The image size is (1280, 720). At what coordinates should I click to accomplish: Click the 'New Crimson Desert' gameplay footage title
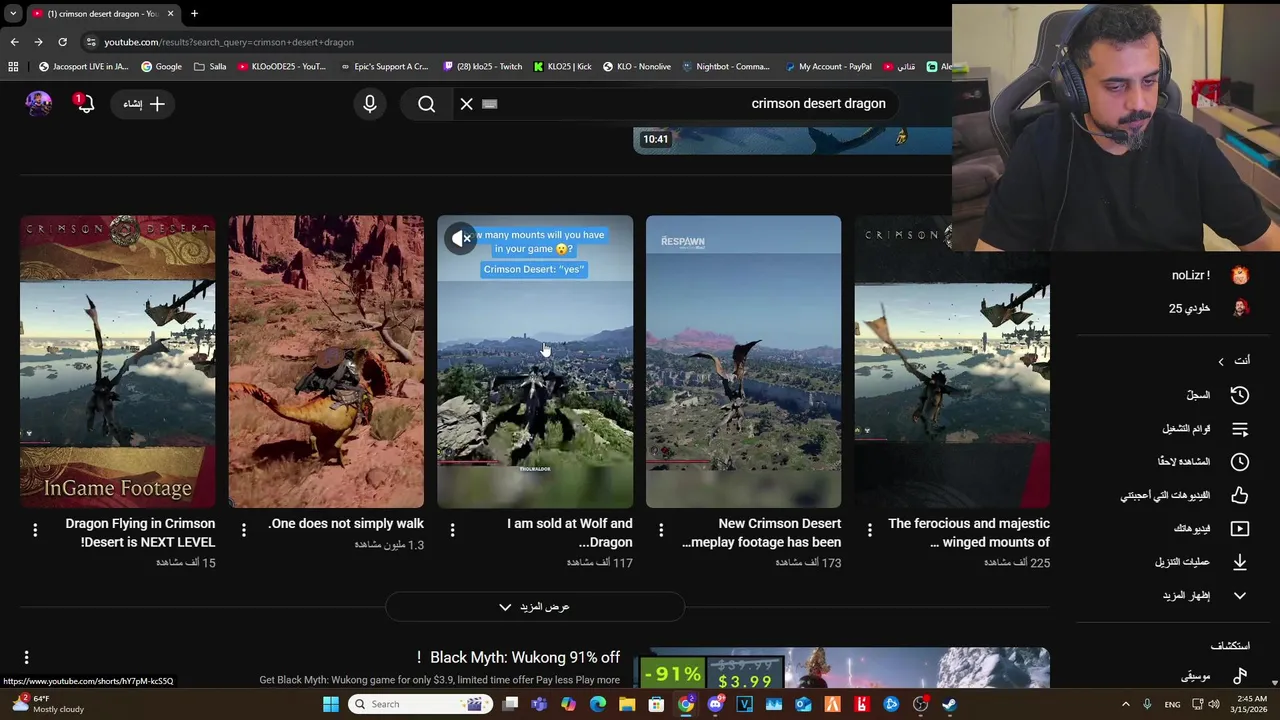click(x=761, y=532)
